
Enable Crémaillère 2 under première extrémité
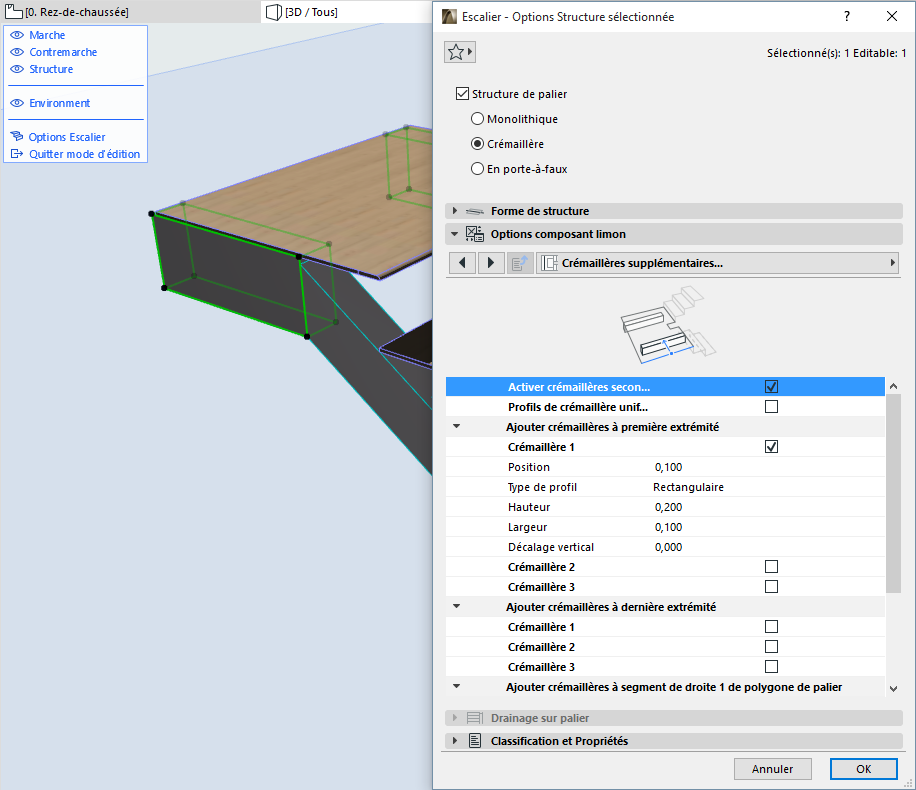pyautogui.click(x=771, y=566)
